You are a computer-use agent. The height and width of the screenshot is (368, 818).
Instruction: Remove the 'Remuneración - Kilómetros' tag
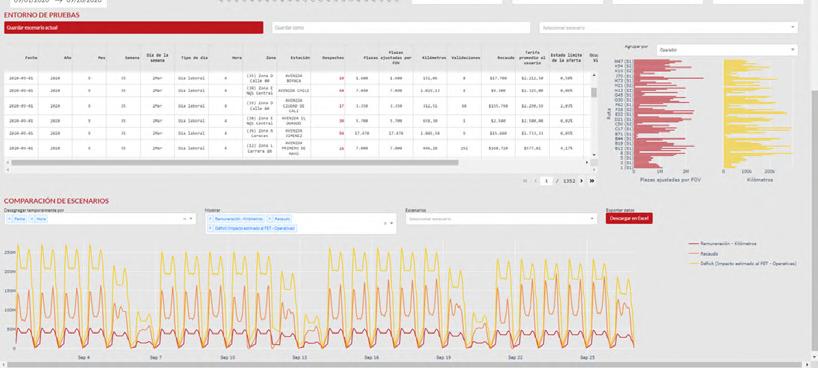point(211,219)
